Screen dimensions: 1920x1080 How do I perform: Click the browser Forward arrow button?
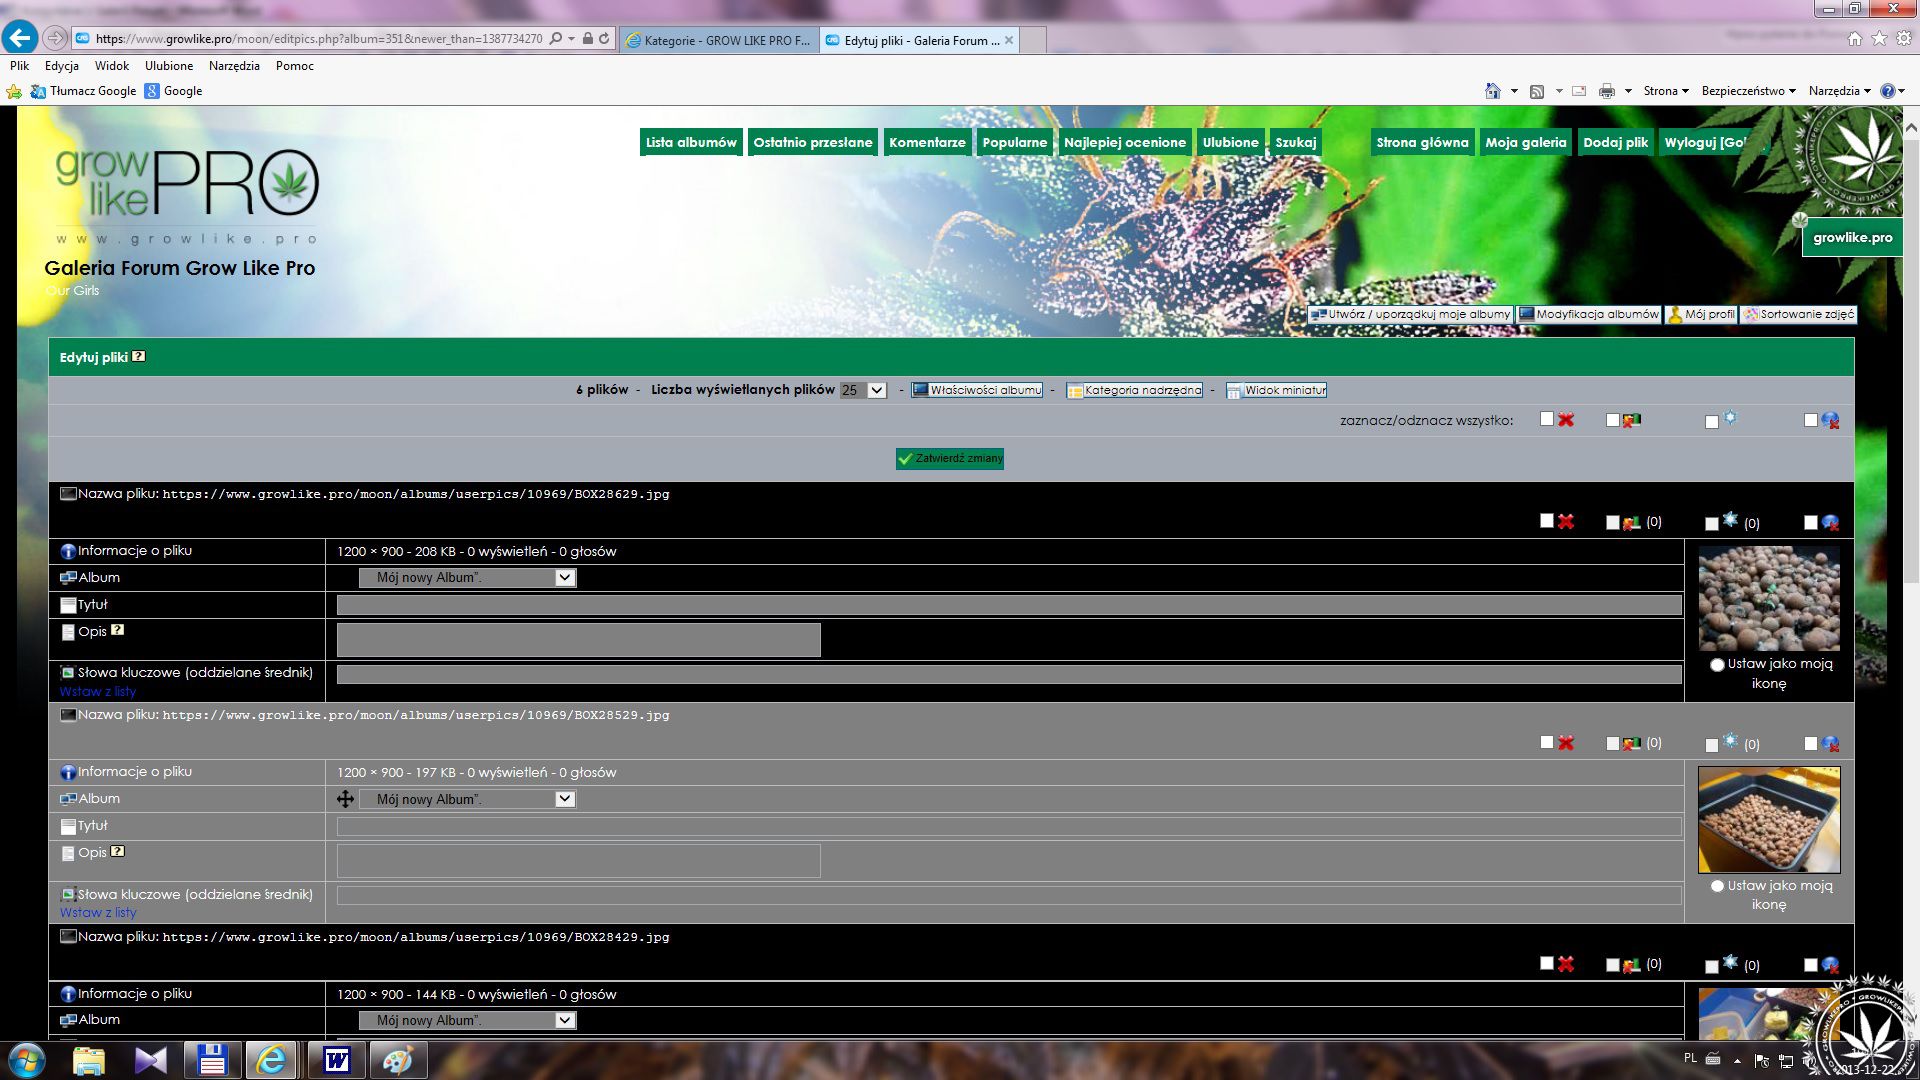coord(55,39)
